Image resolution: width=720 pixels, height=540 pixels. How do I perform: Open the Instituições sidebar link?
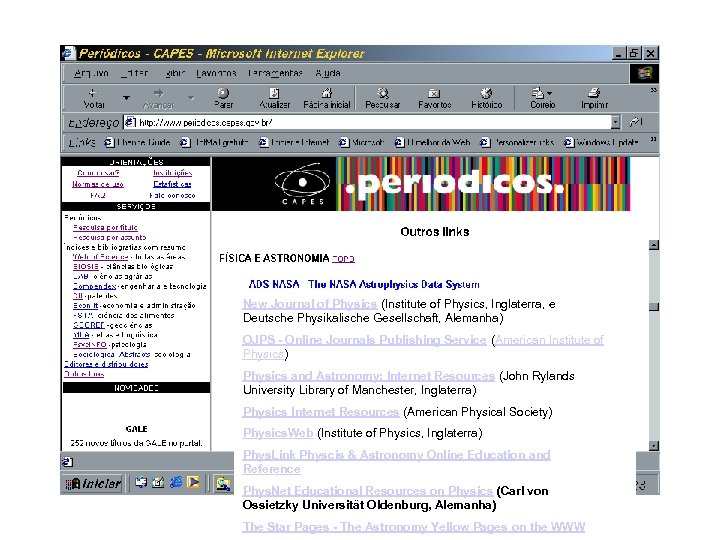coord(173,173)
